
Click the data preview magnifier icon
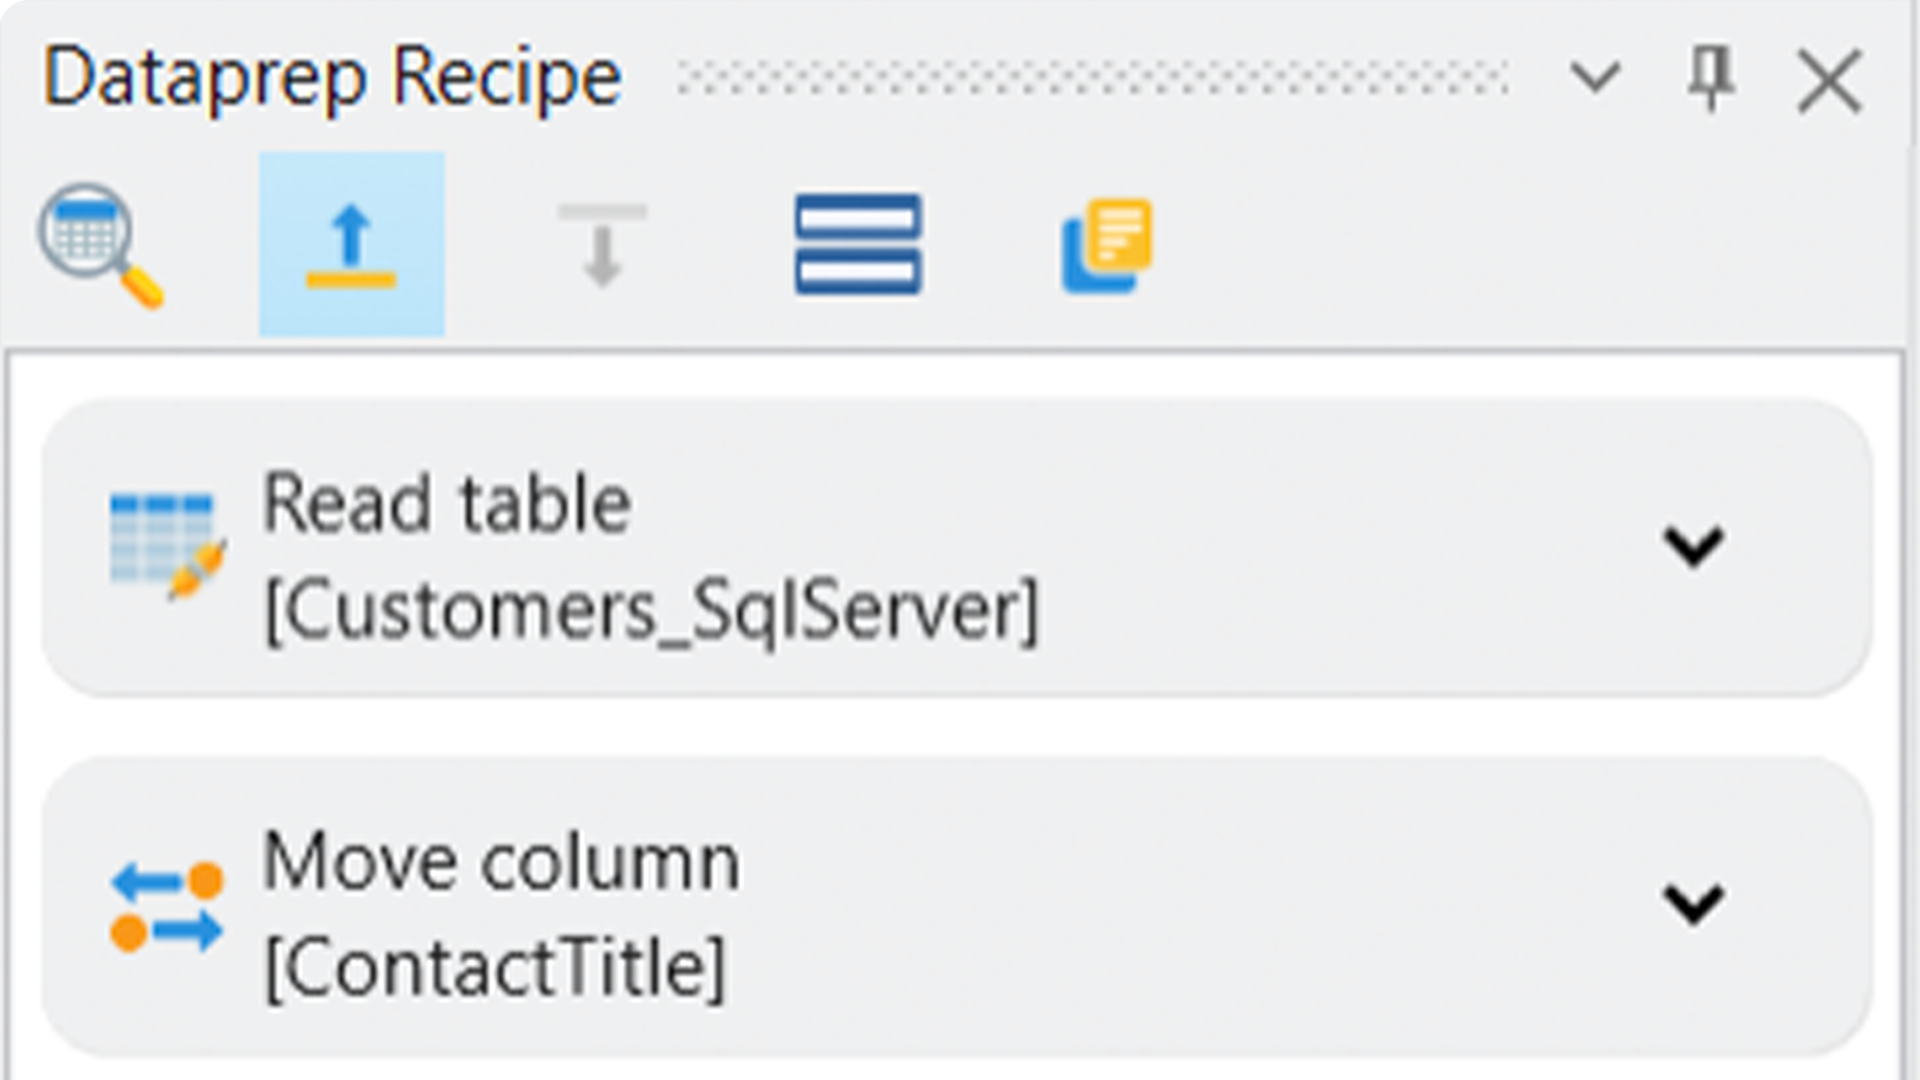[100, 245]
